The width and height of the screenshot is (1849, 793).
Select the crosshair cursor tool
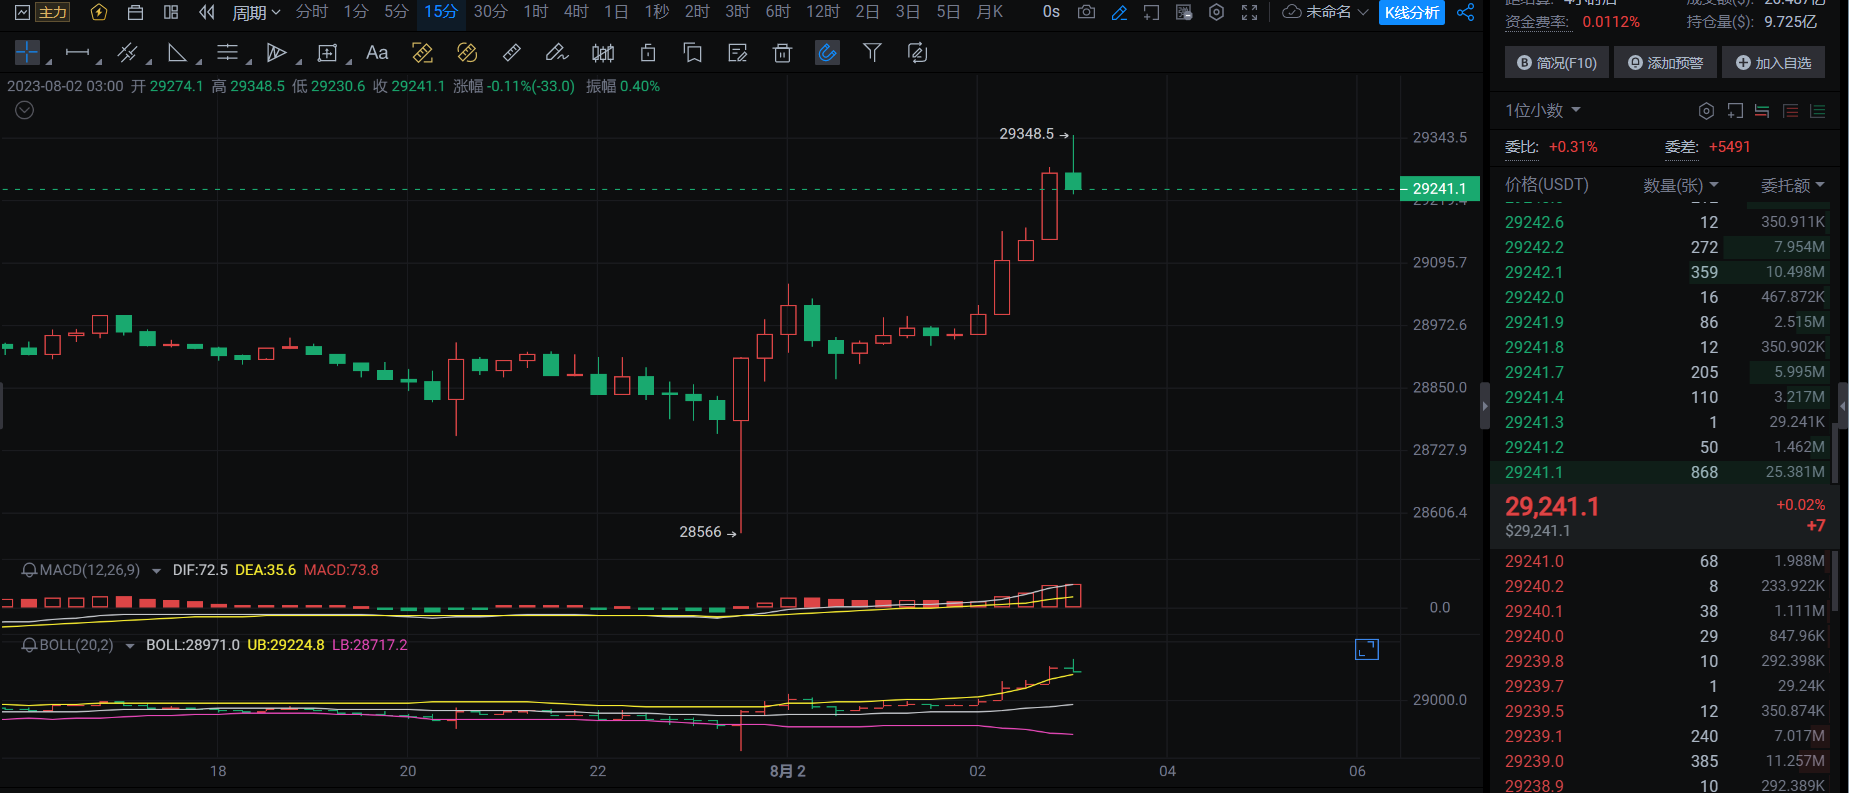coord(27,53)
